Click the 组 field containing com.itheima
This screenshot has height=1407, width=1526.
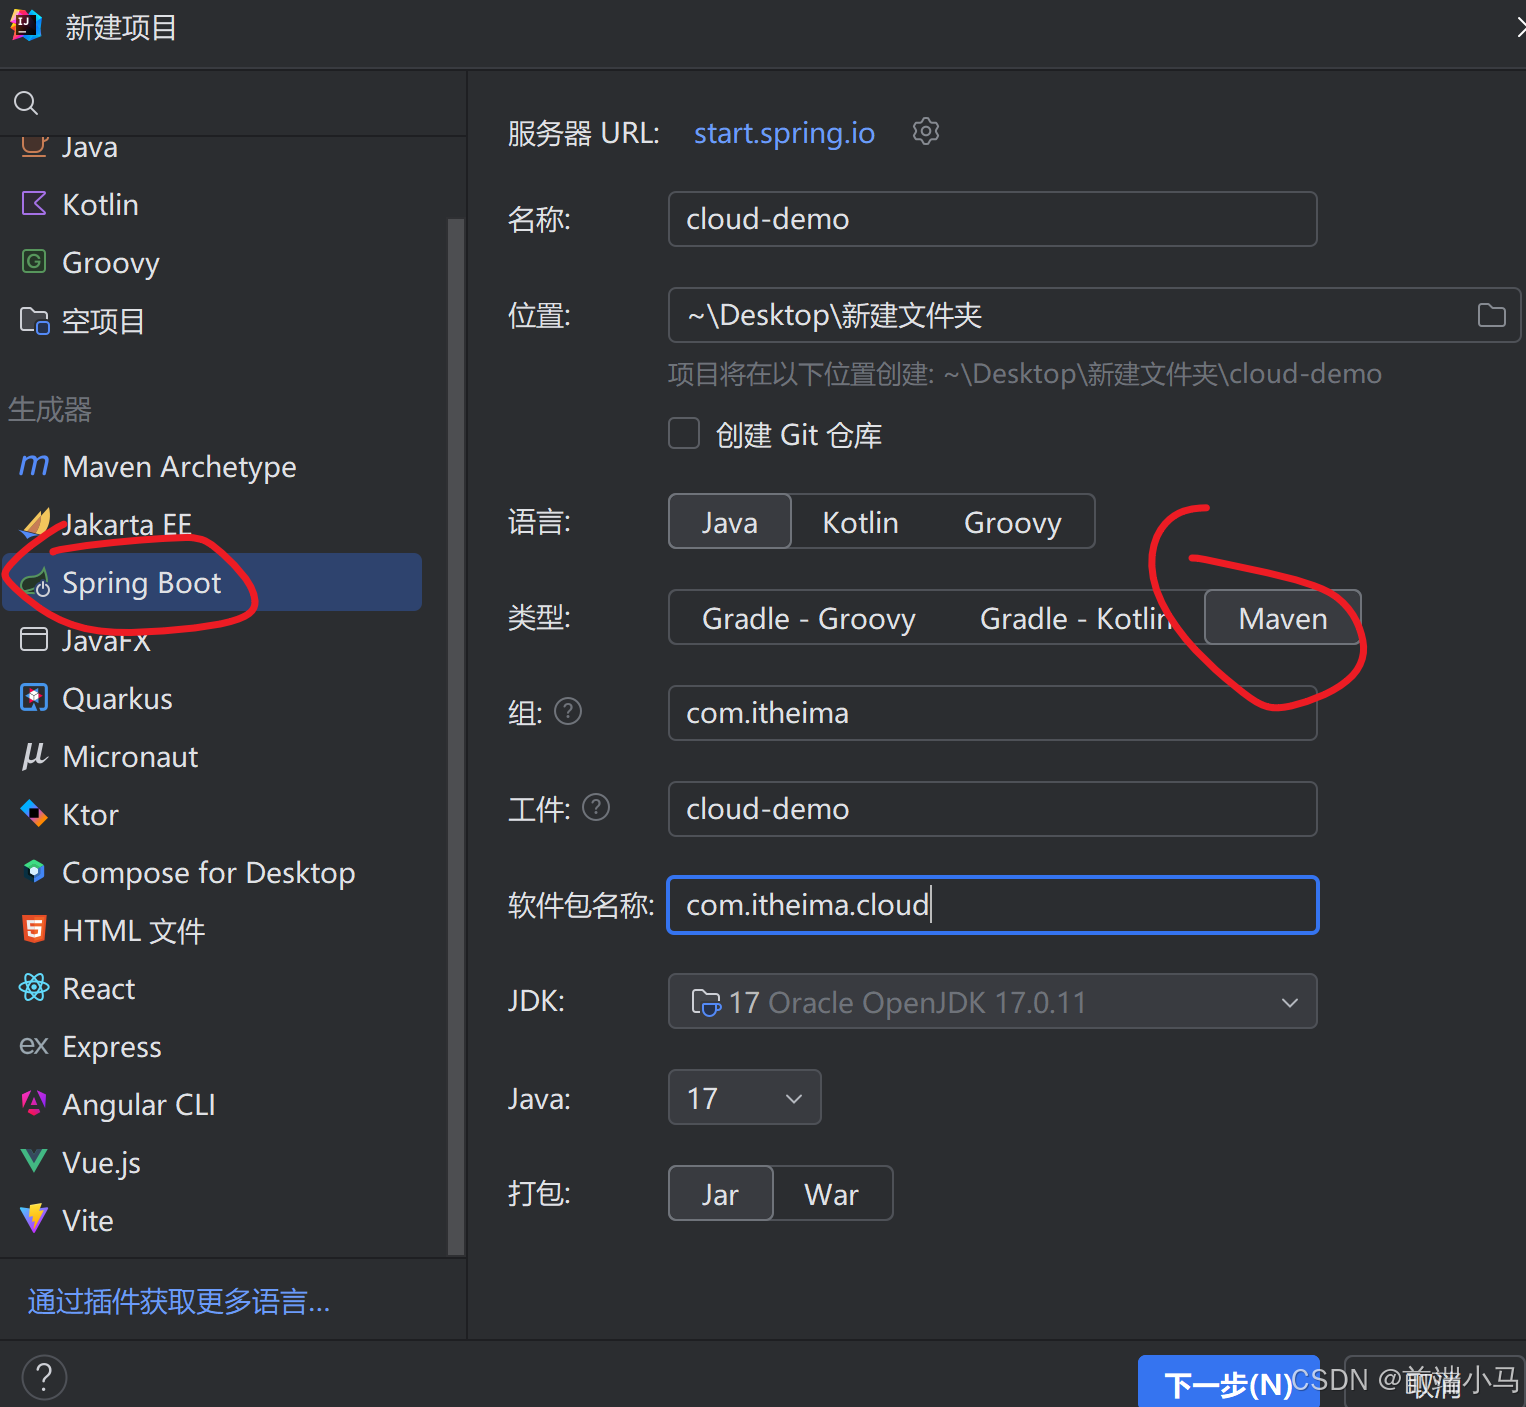tap(992, 713)
